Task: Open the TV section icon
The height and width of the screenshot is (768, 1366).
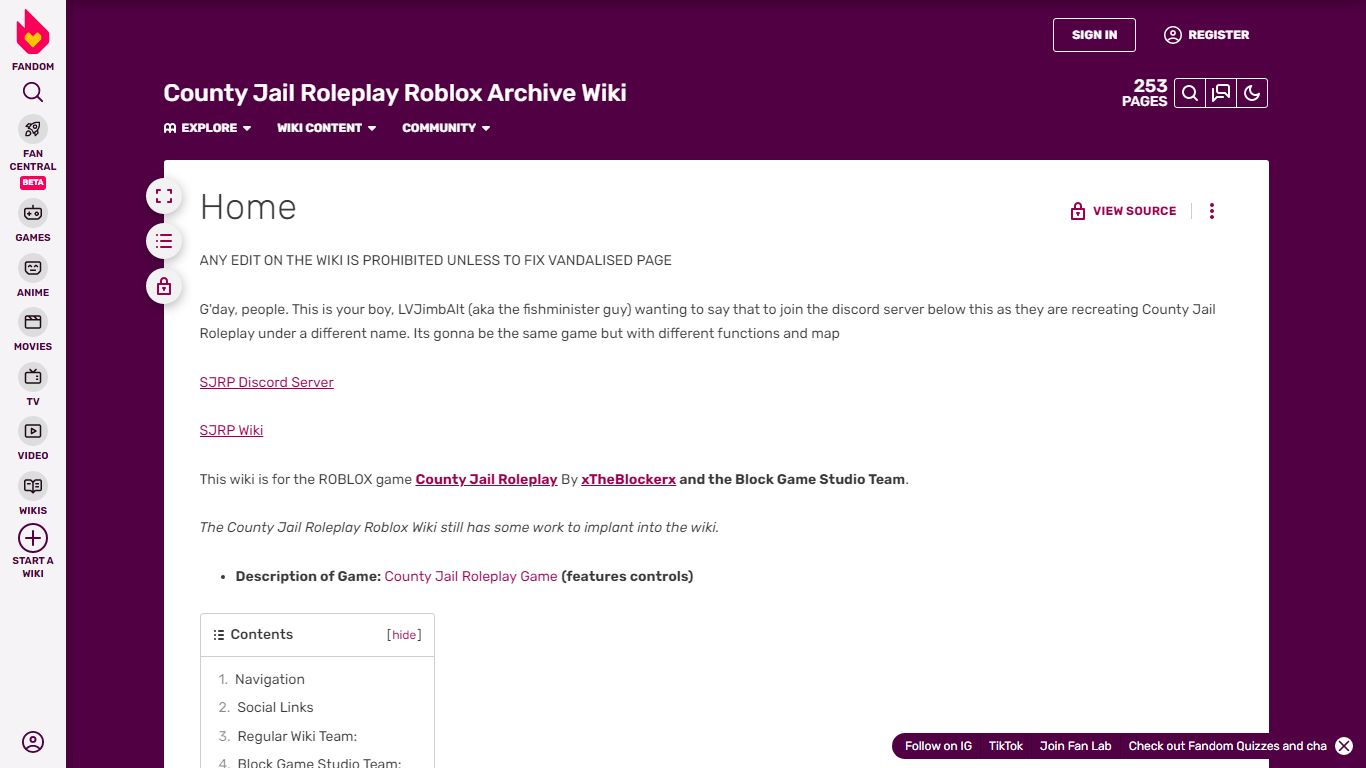Action: pos(33,377)
